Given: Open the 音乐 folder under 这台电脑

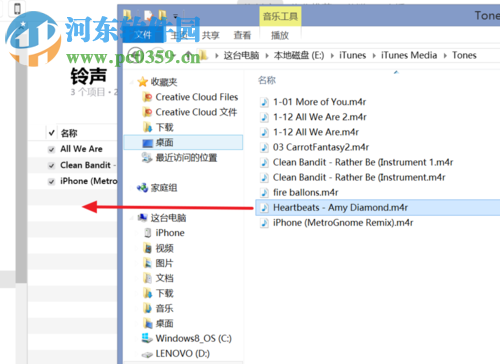Looking at the screenshot, I should pyautogui.click(x=165, y=308).
